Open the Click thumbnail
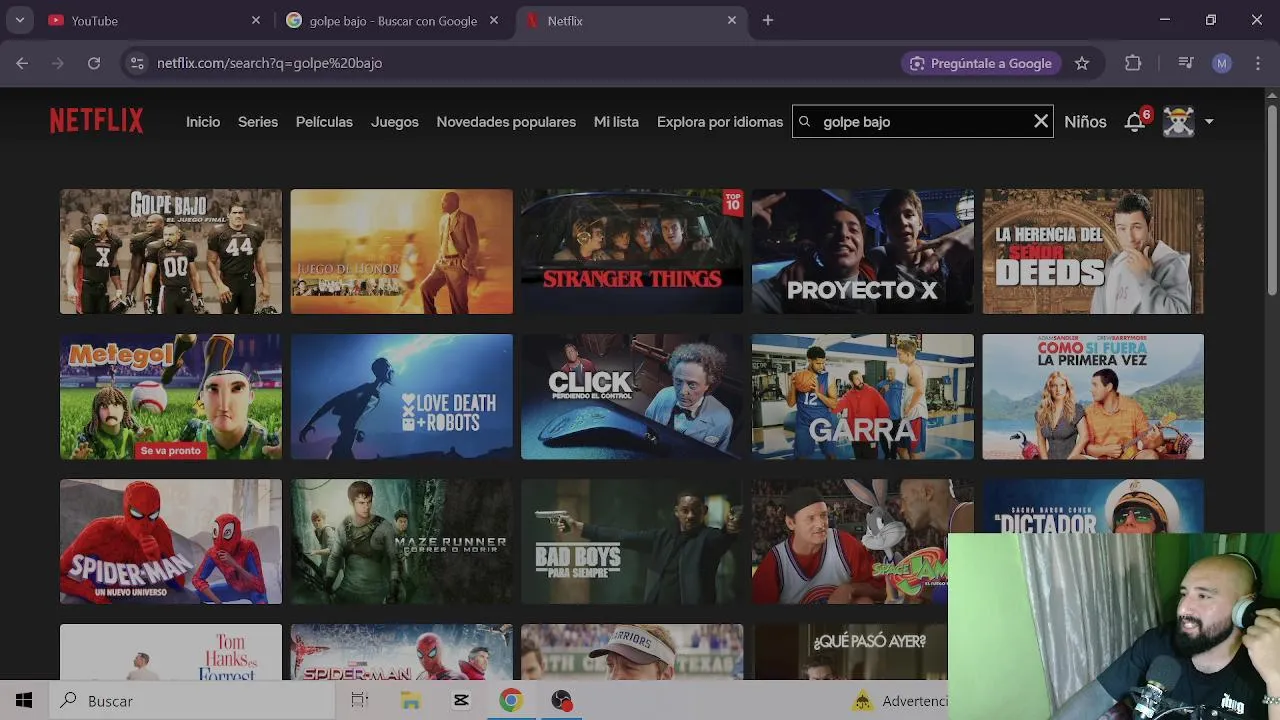 pyautogui.click(x=632, y=397)
